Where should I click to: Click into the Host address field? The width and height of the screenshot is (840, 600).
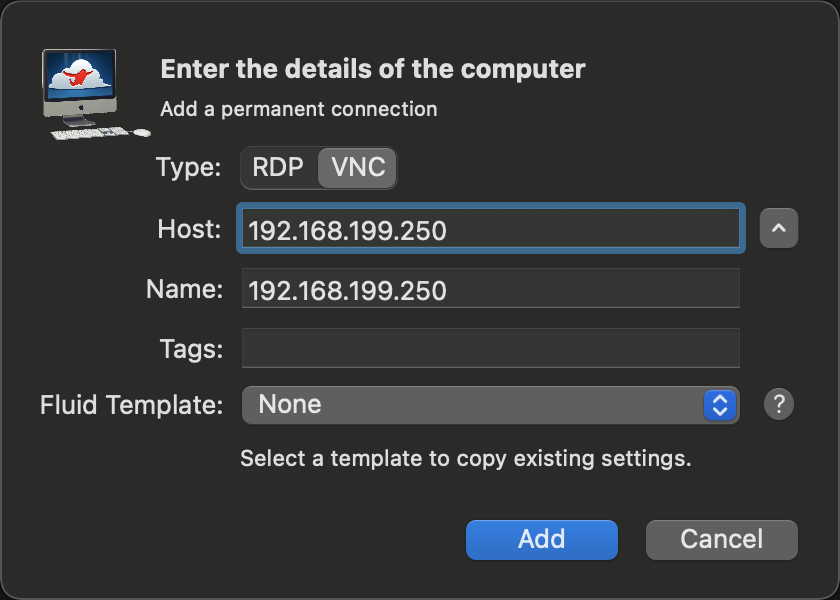(x=490, y=230)
